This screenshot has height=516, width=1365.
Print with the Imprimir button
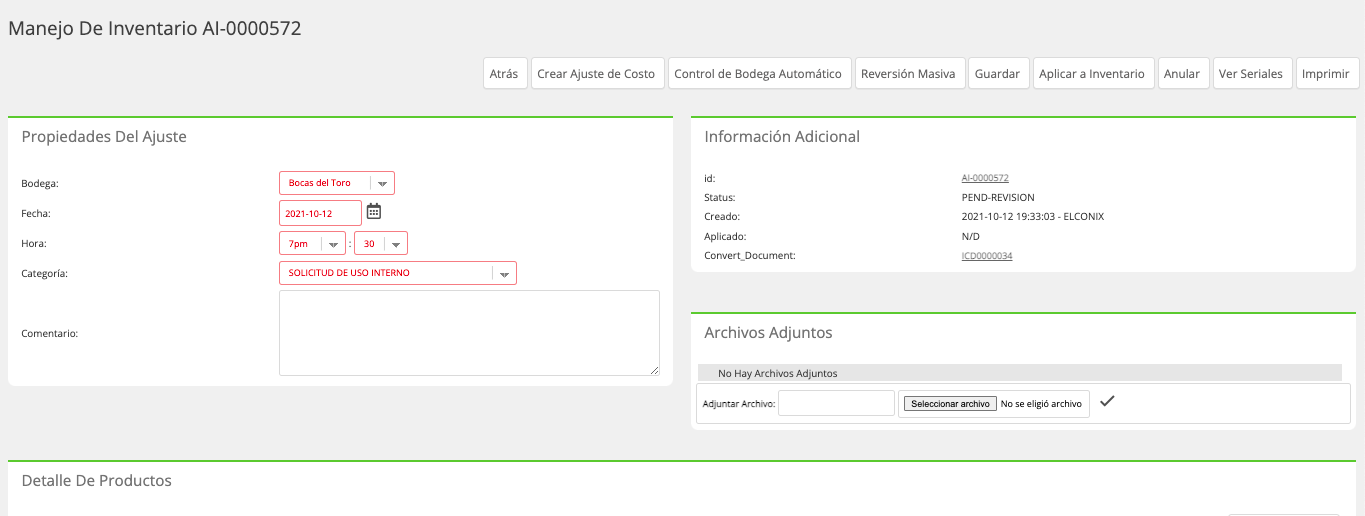click(x=1327, y=74)
